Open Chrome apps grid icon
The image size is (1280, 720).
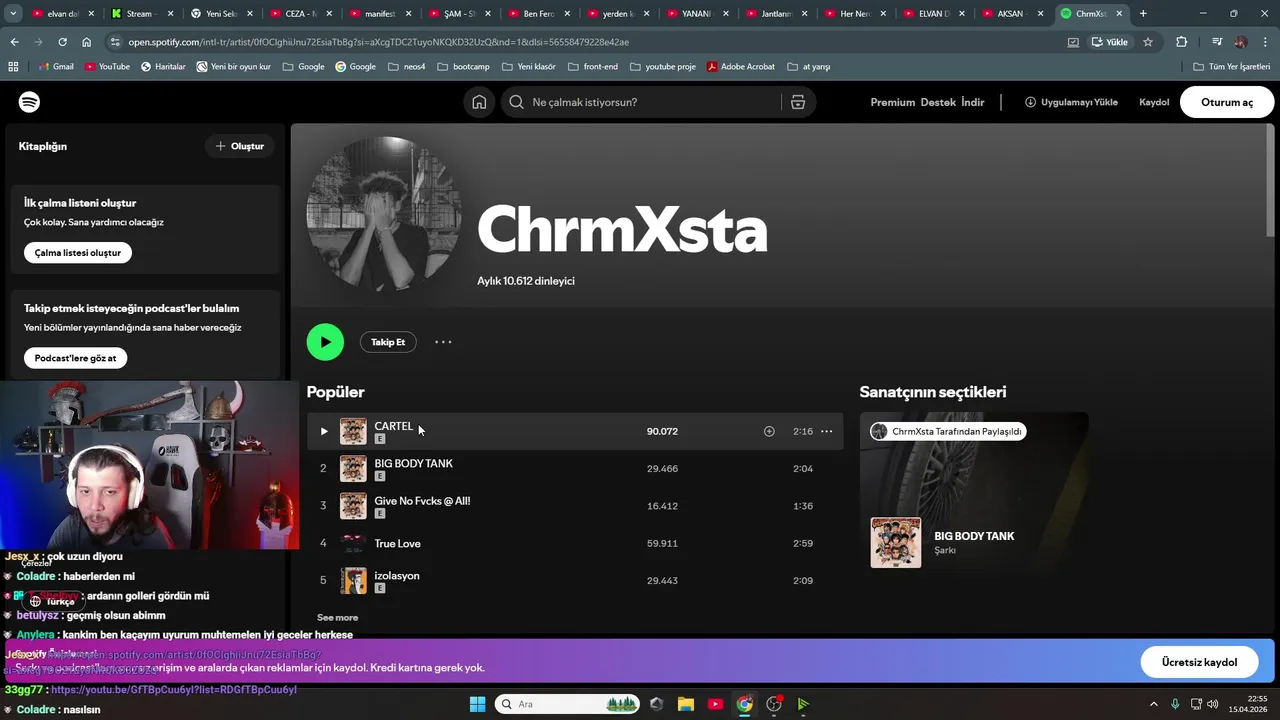[13, 66]
